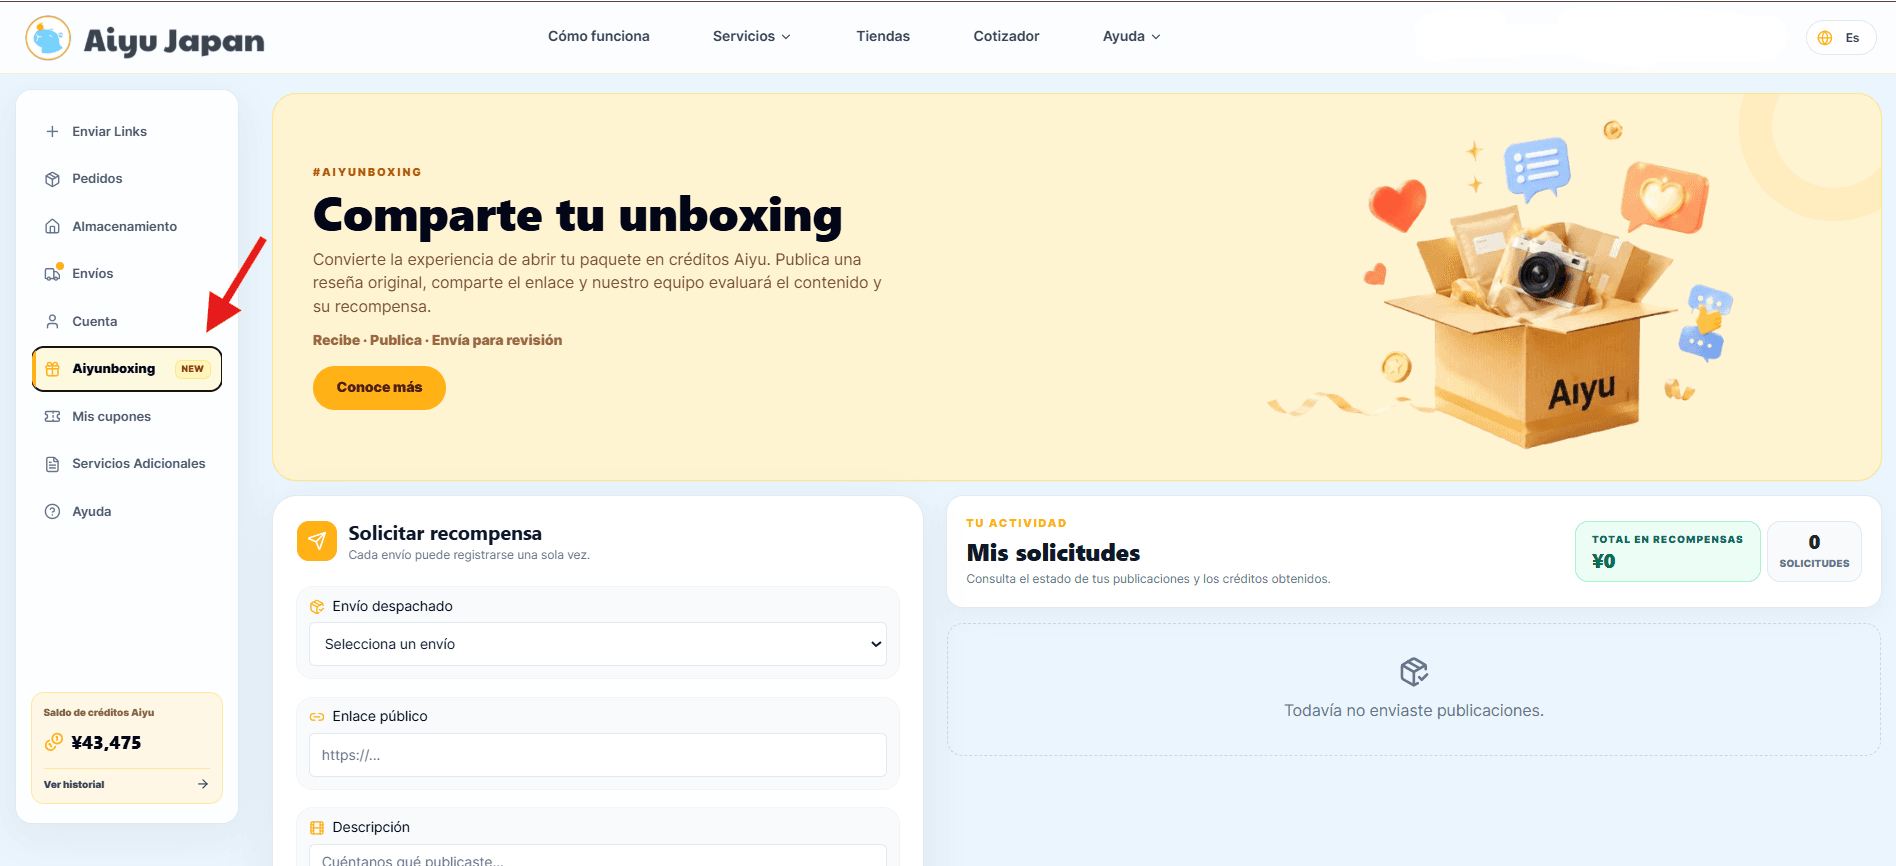Open Pedidos from the sidebar
This screenshot has width=1896, height=866.
click(x=127, y=179)
